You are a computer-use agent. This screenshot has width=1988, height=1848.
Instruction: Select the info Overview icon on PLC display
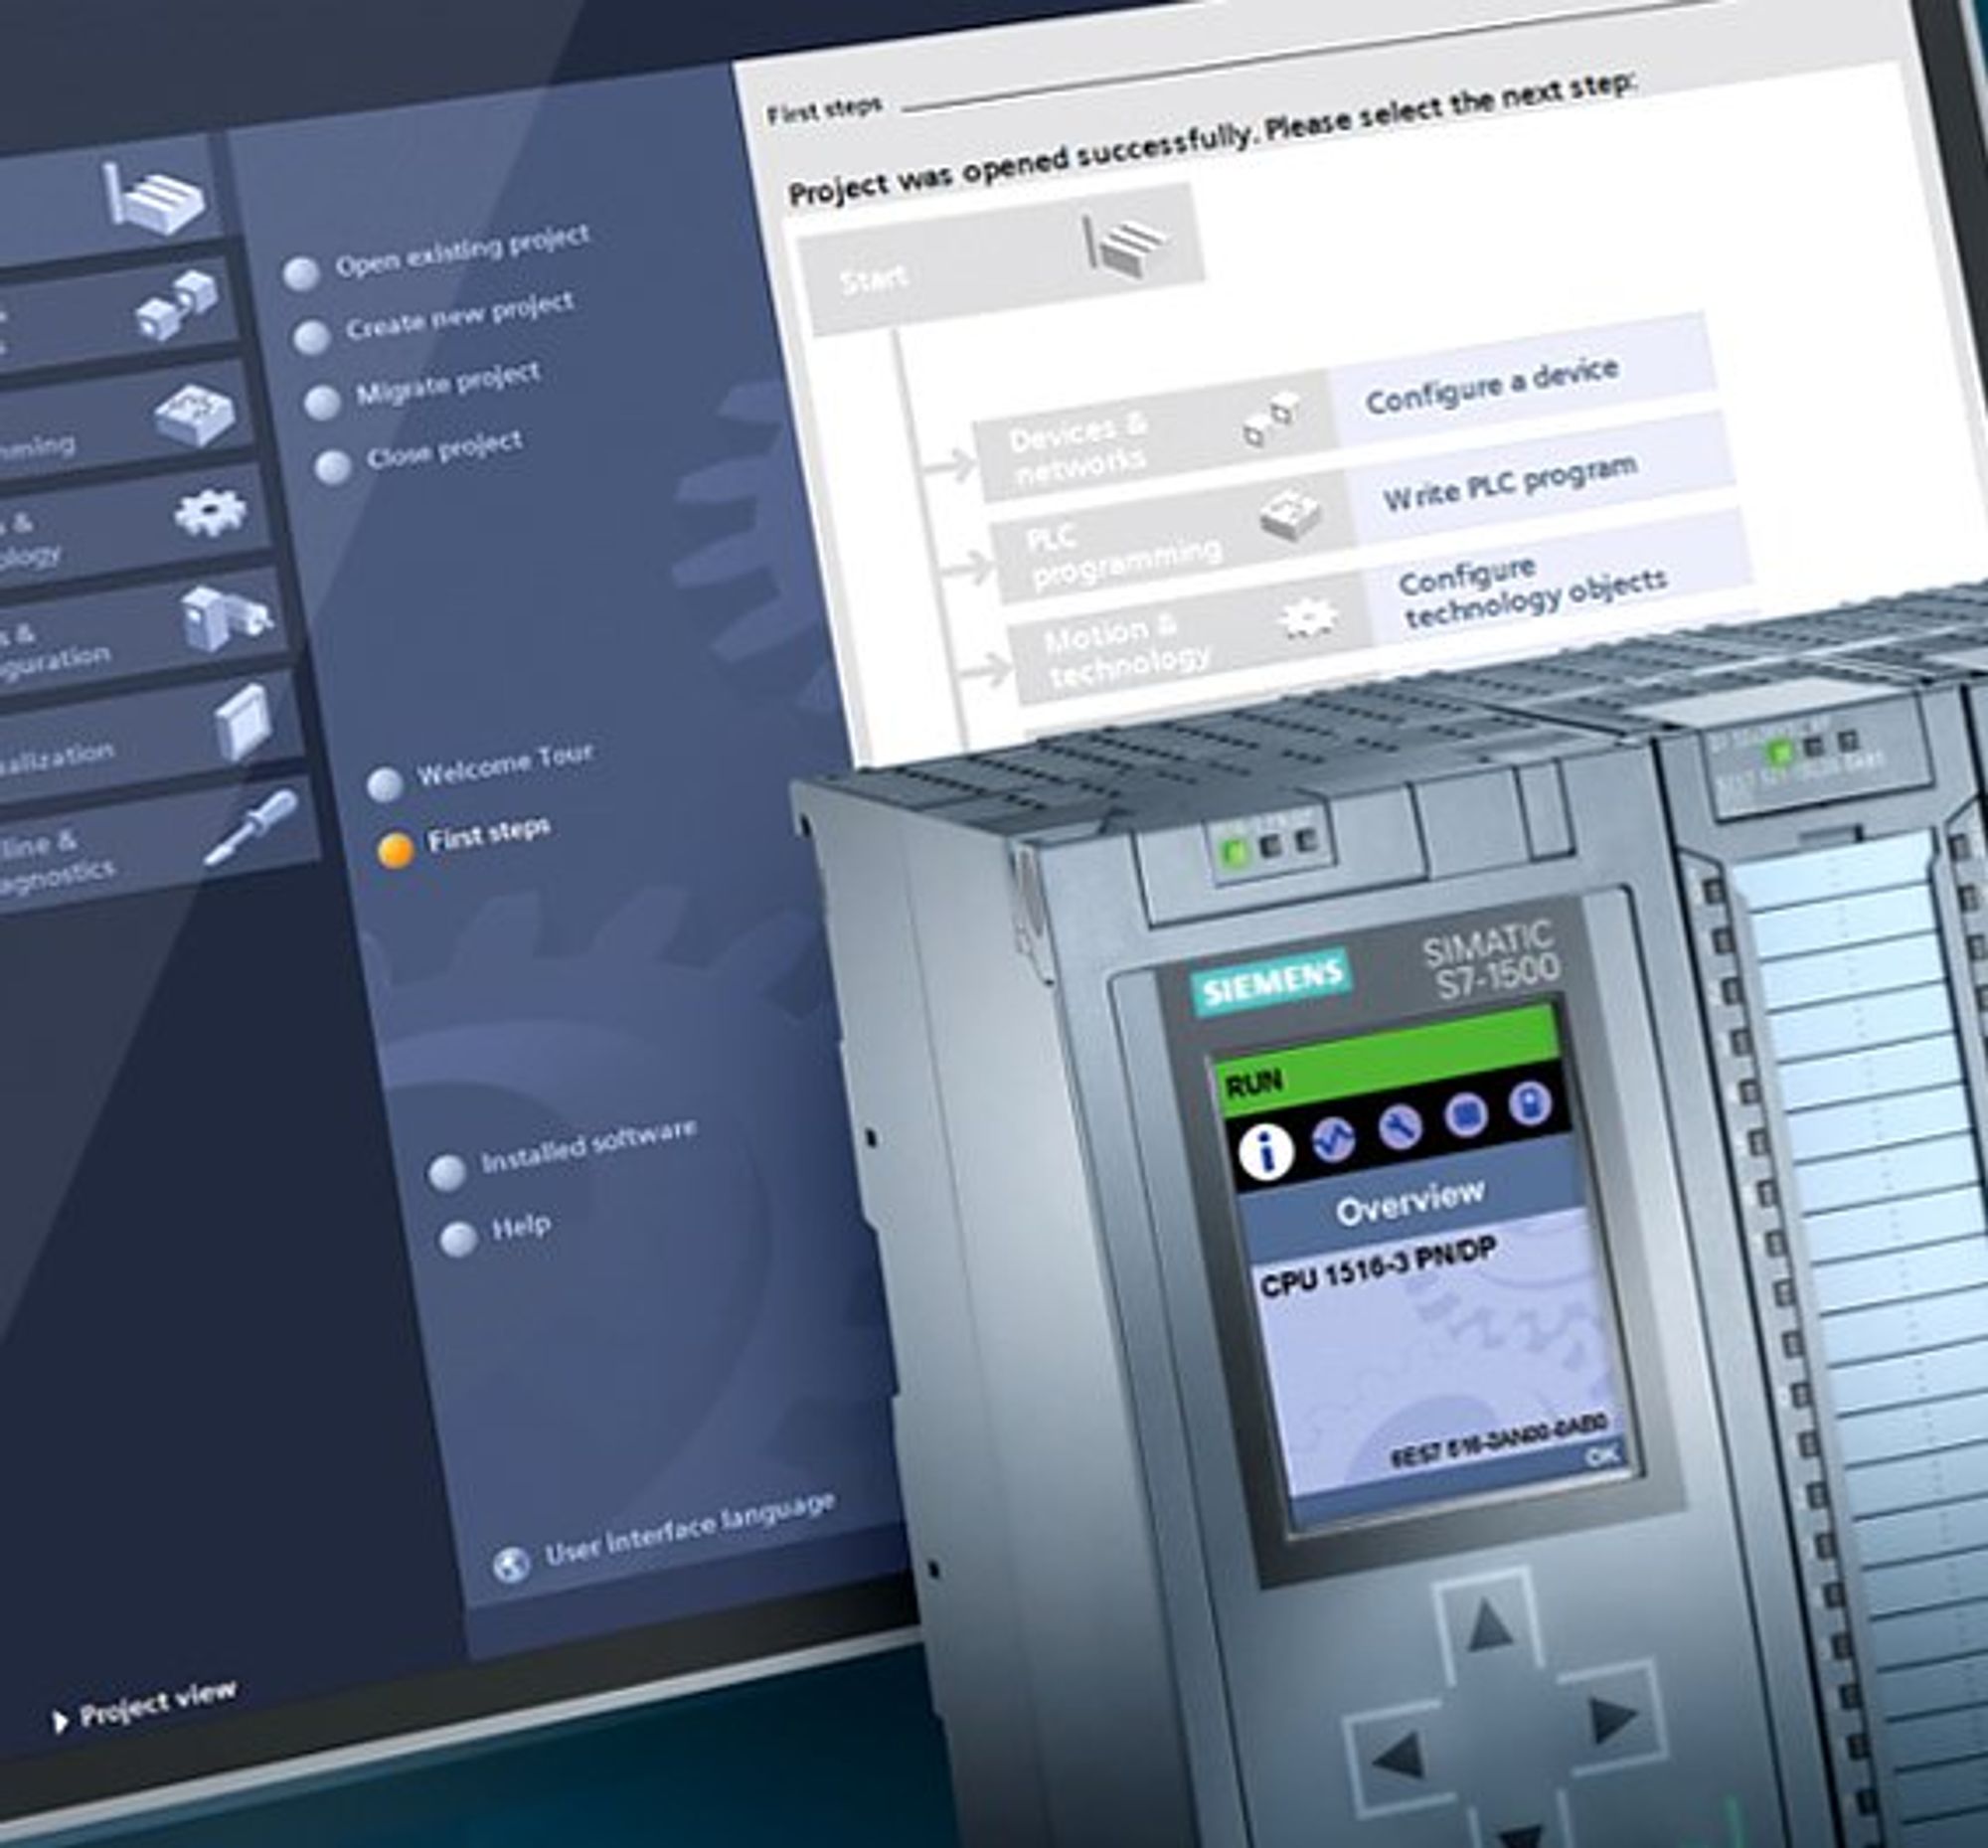(x=1265, y=1151)
